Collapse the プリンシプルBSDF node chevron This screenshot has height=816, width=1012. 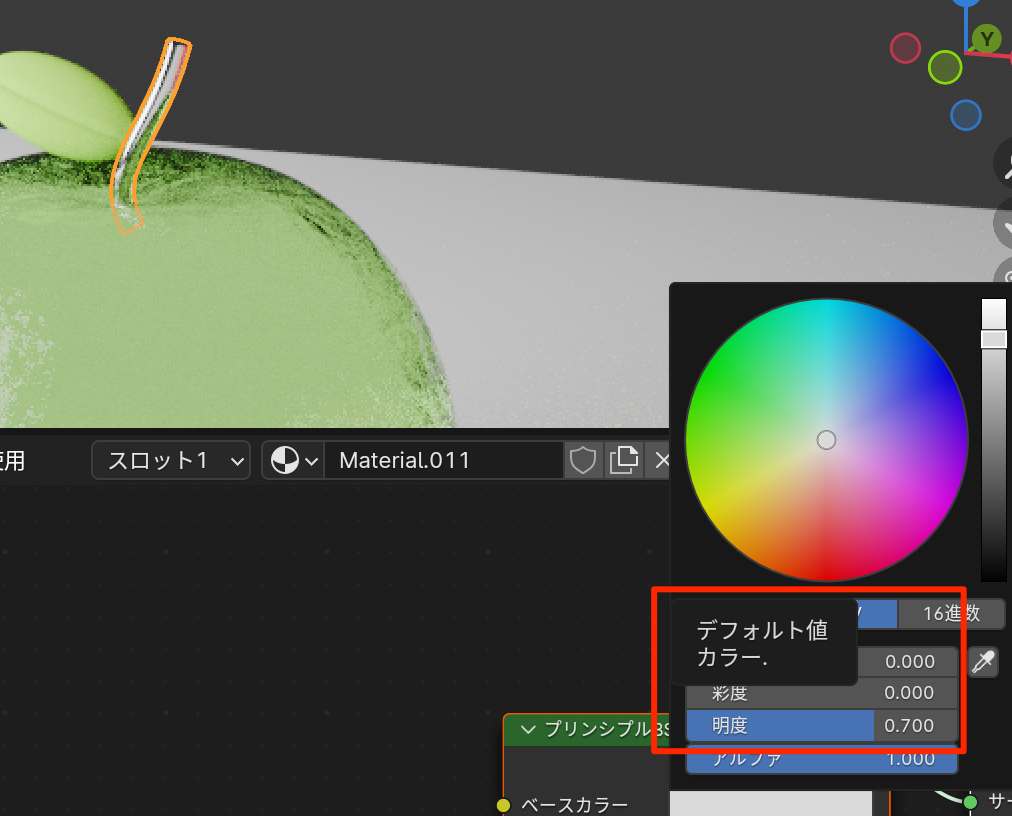coord(528,729)
